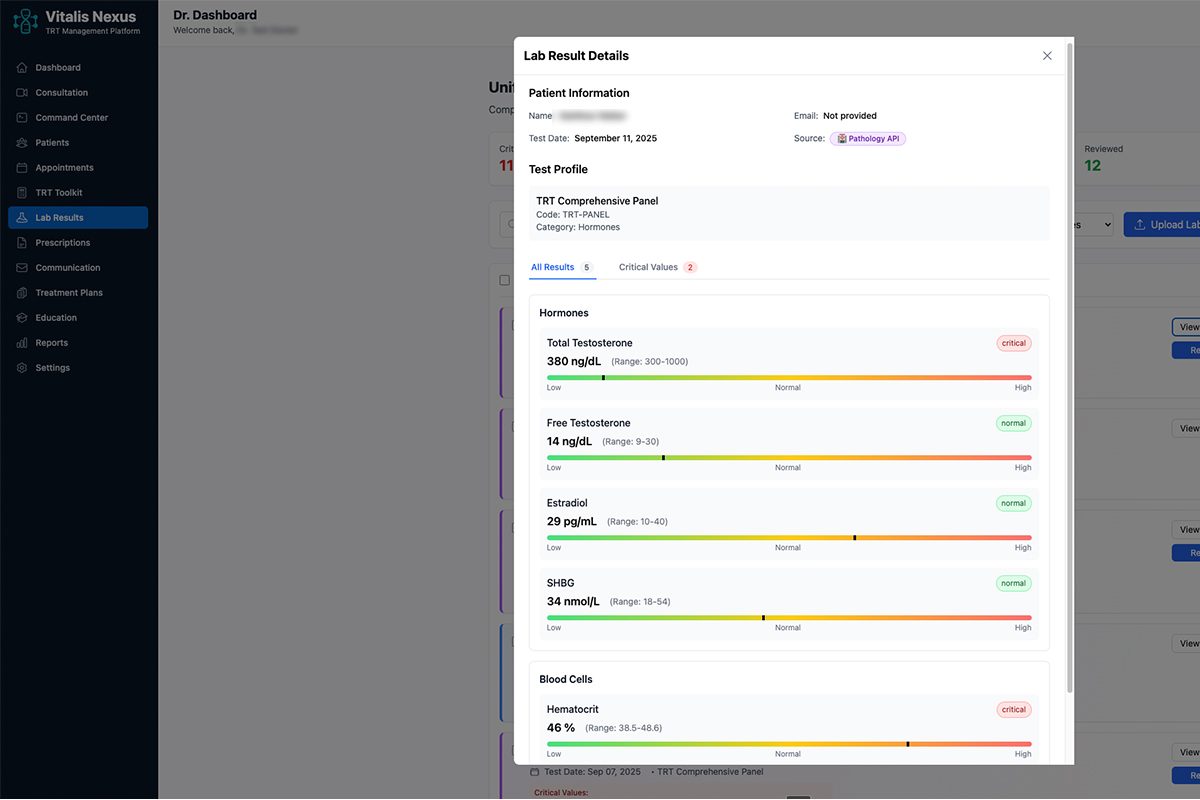
Task: Click the Upload Lab button
Action: click(1168, 224)
